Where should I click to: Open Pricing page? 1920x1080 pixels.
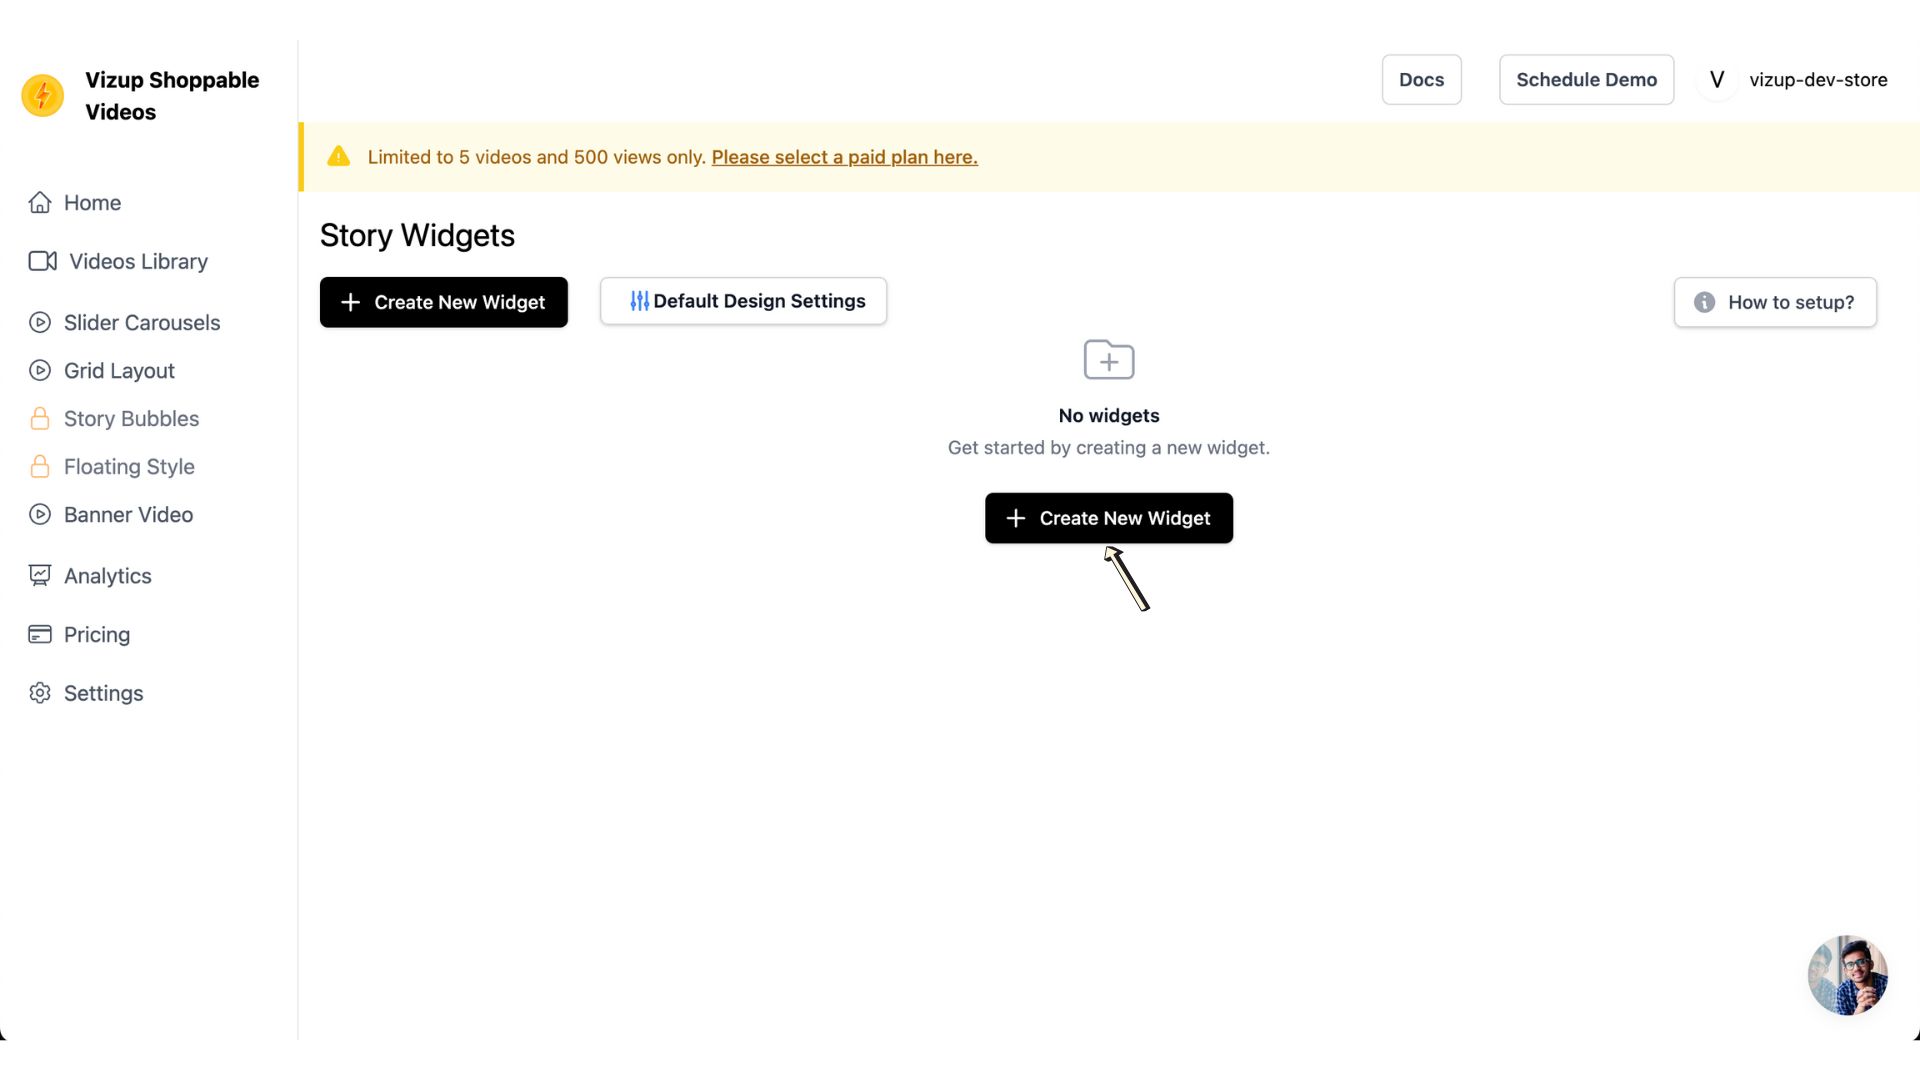pyautogui.click(x=96, y=633)
